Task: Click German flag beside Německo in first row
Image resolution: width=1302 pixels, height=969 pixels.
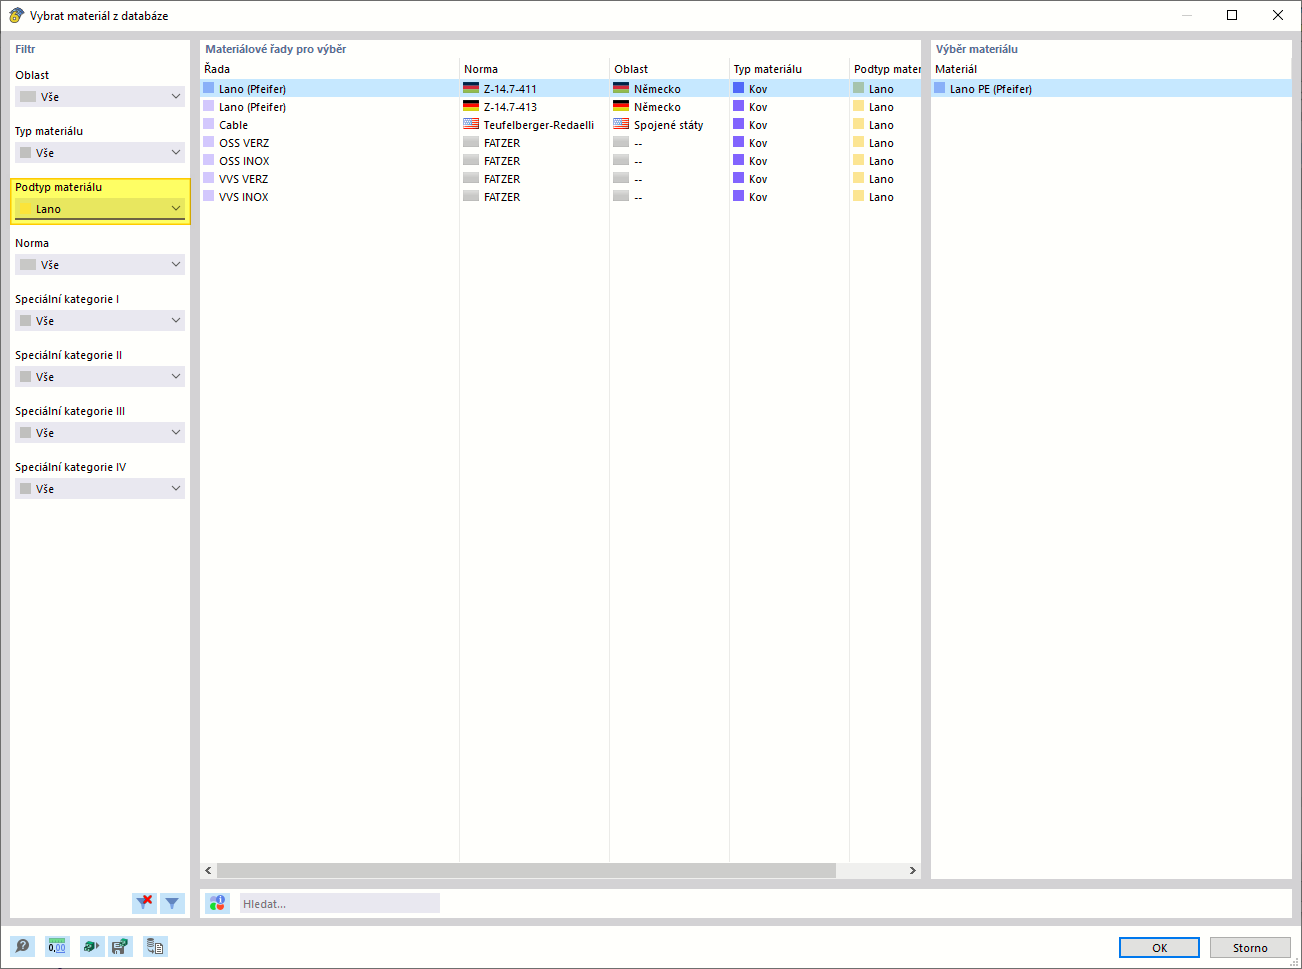Action: [621, 88]
